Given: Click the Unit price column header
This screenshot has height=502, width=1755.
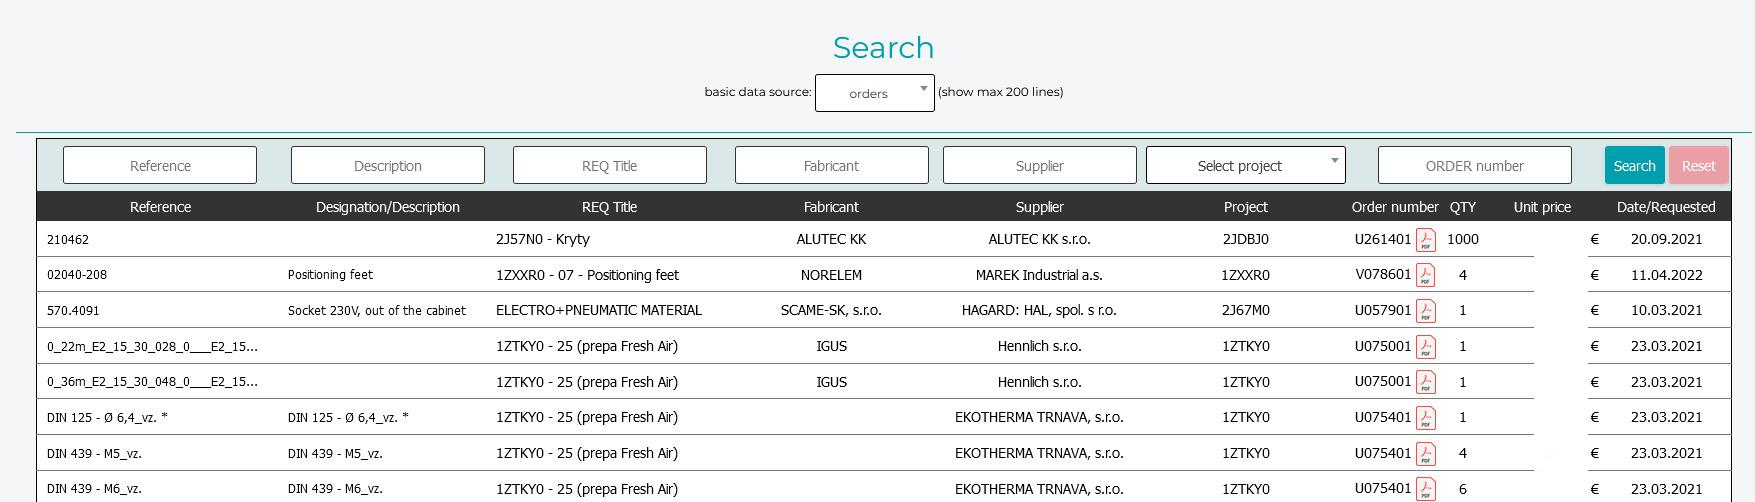Looking at the screenshot, I should click(1541, 207).
